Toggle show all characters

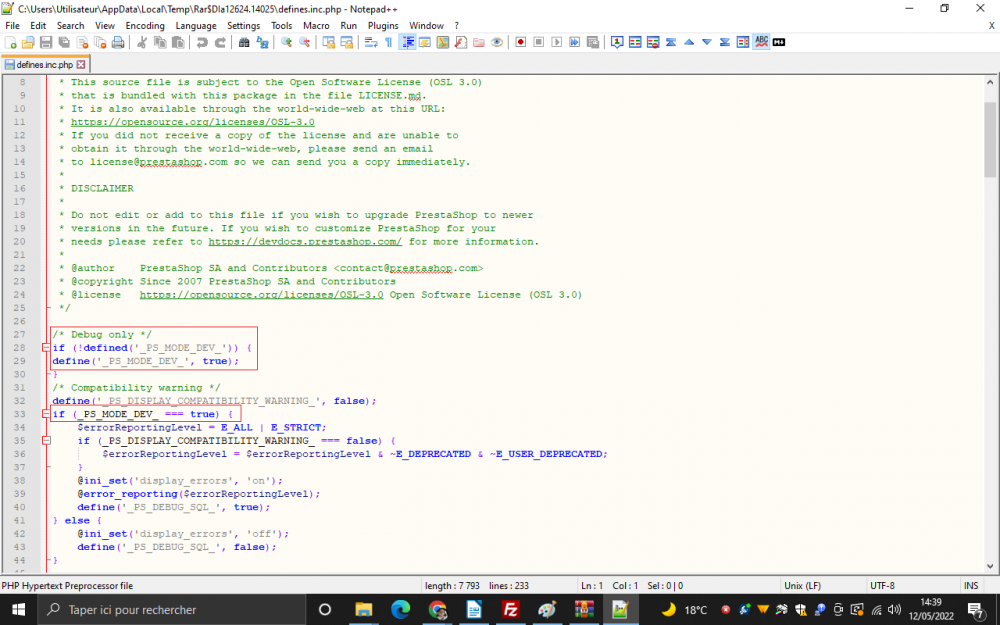pos(388,44)
